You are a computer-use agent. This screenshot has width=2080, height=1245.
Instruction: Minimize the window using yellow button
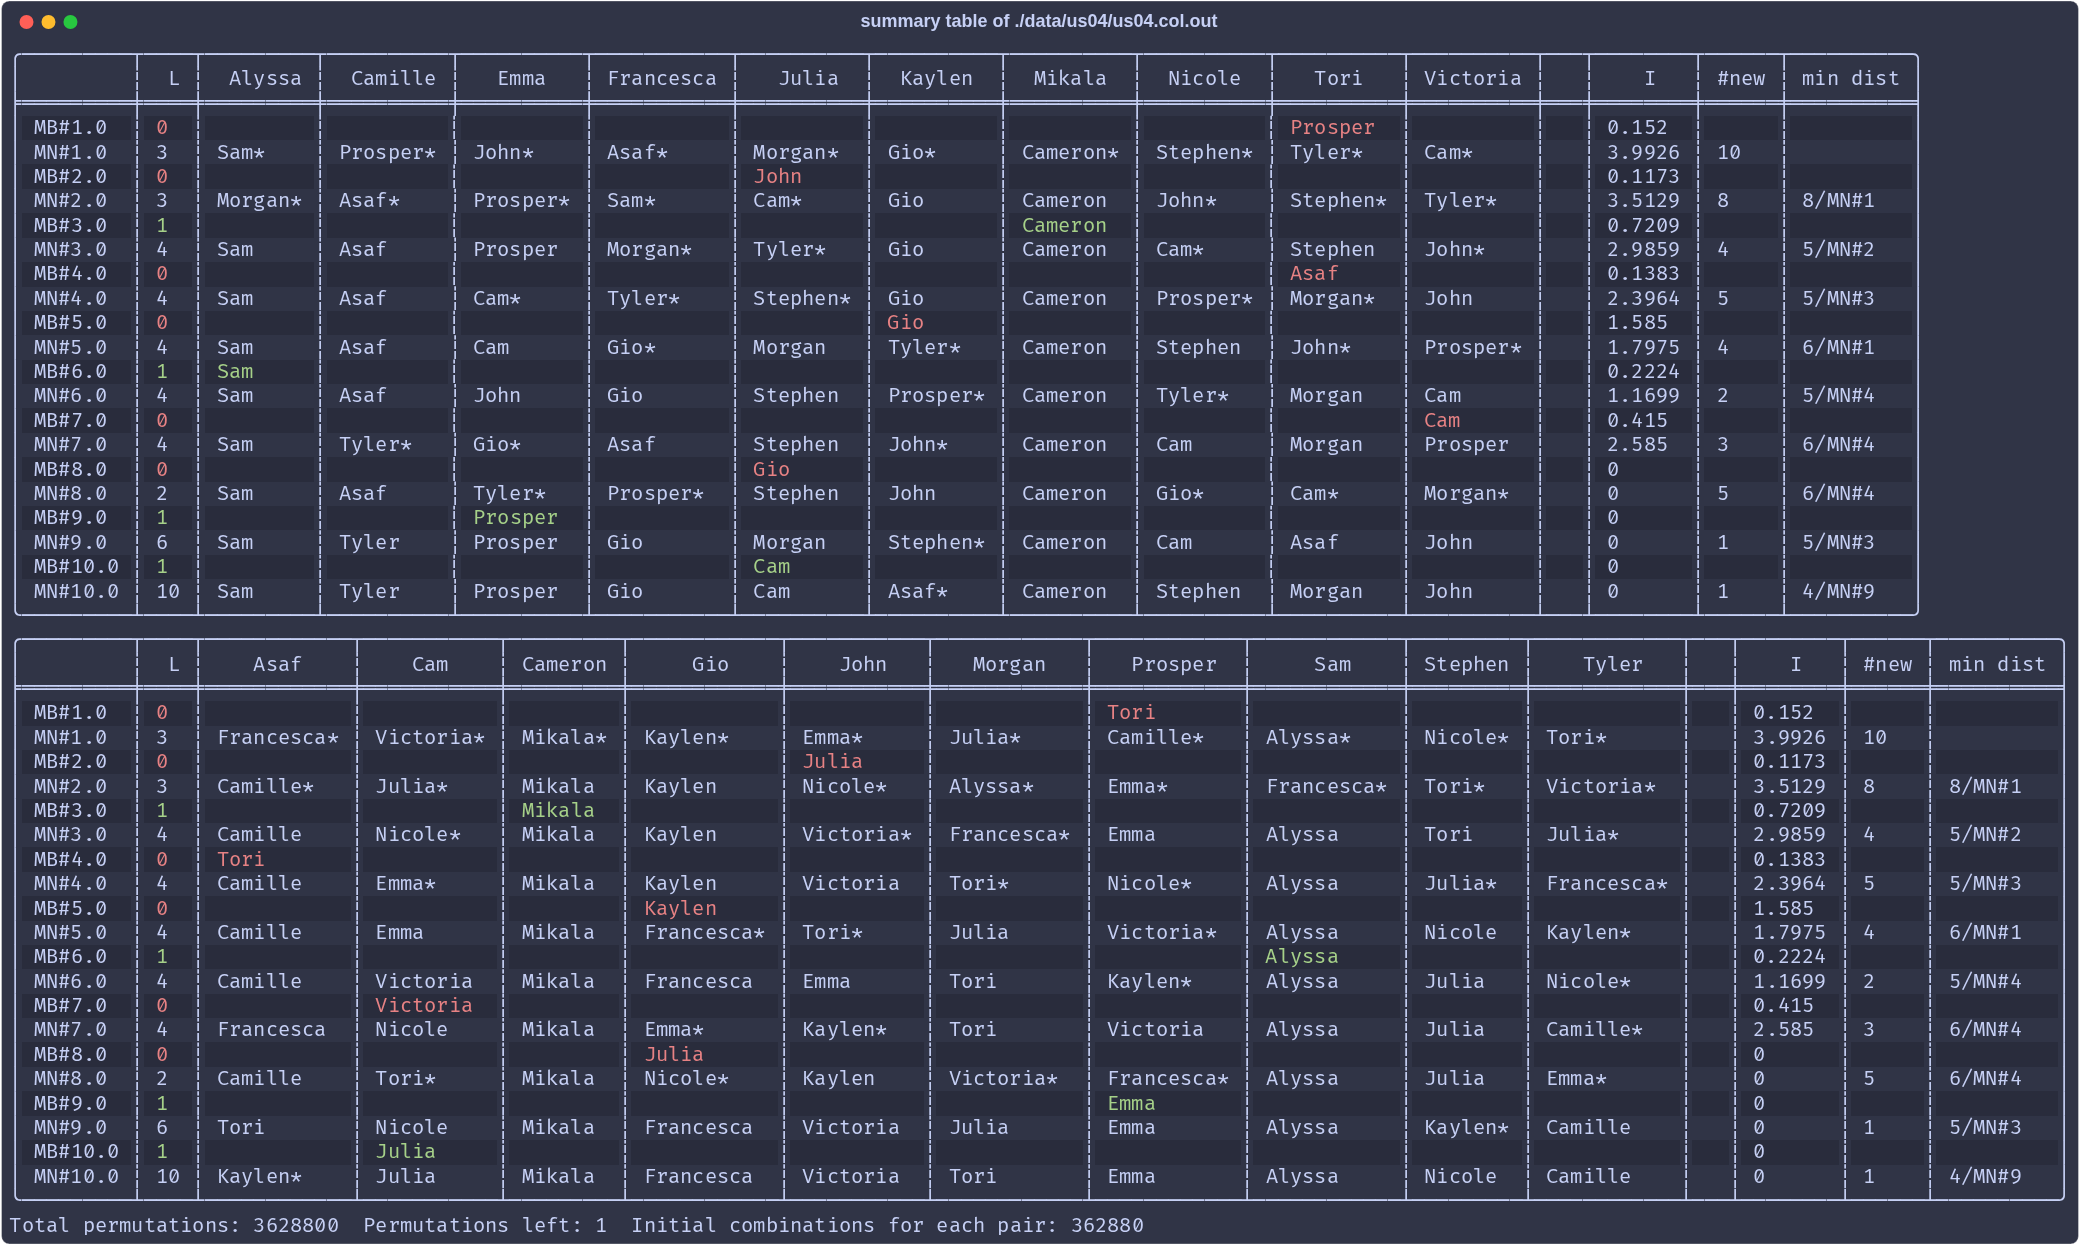48,22
